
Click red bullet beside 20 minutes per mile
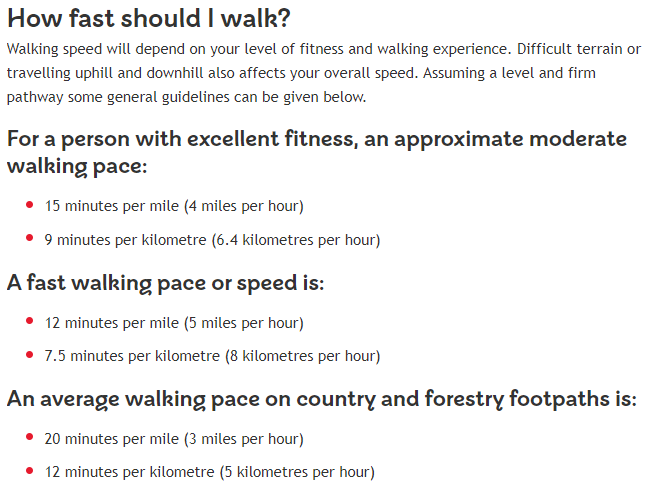pyautogui.click(x=29, y=437)
